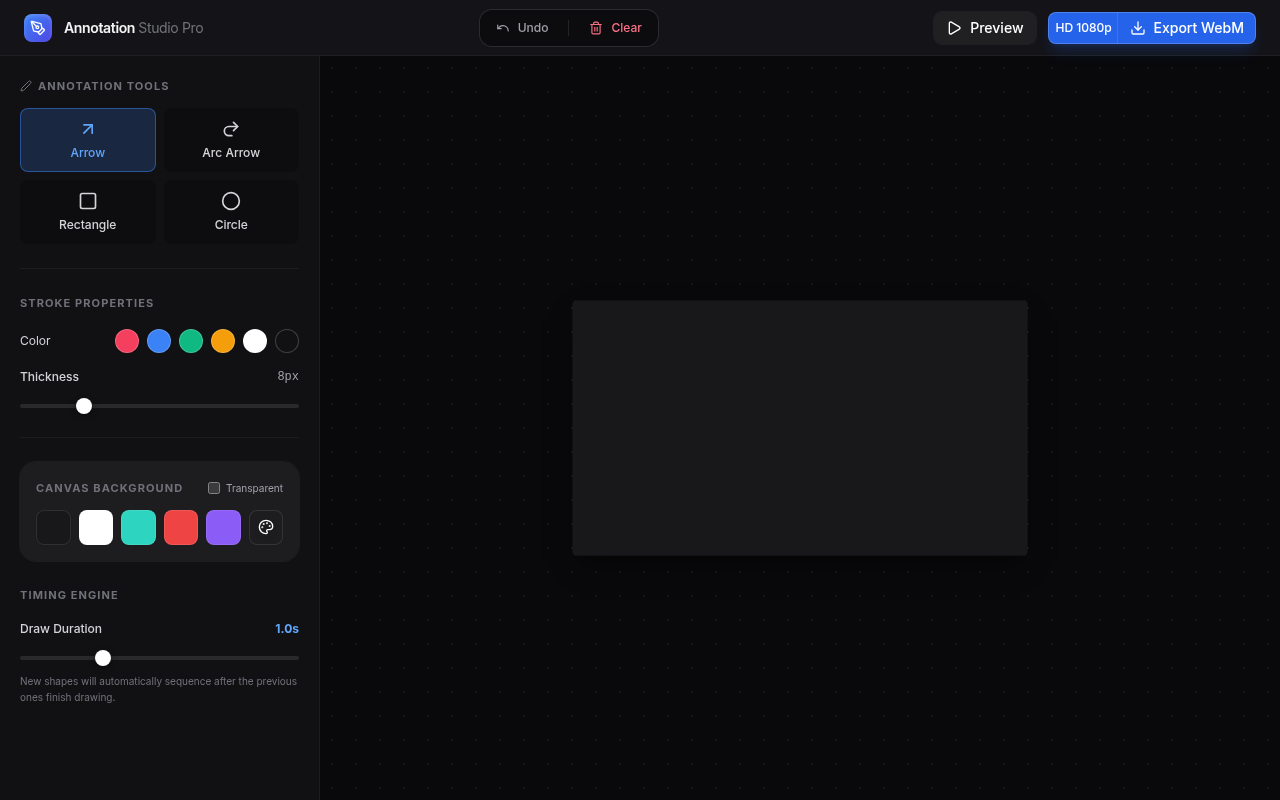Open the custom background color palette

(266, 527)
